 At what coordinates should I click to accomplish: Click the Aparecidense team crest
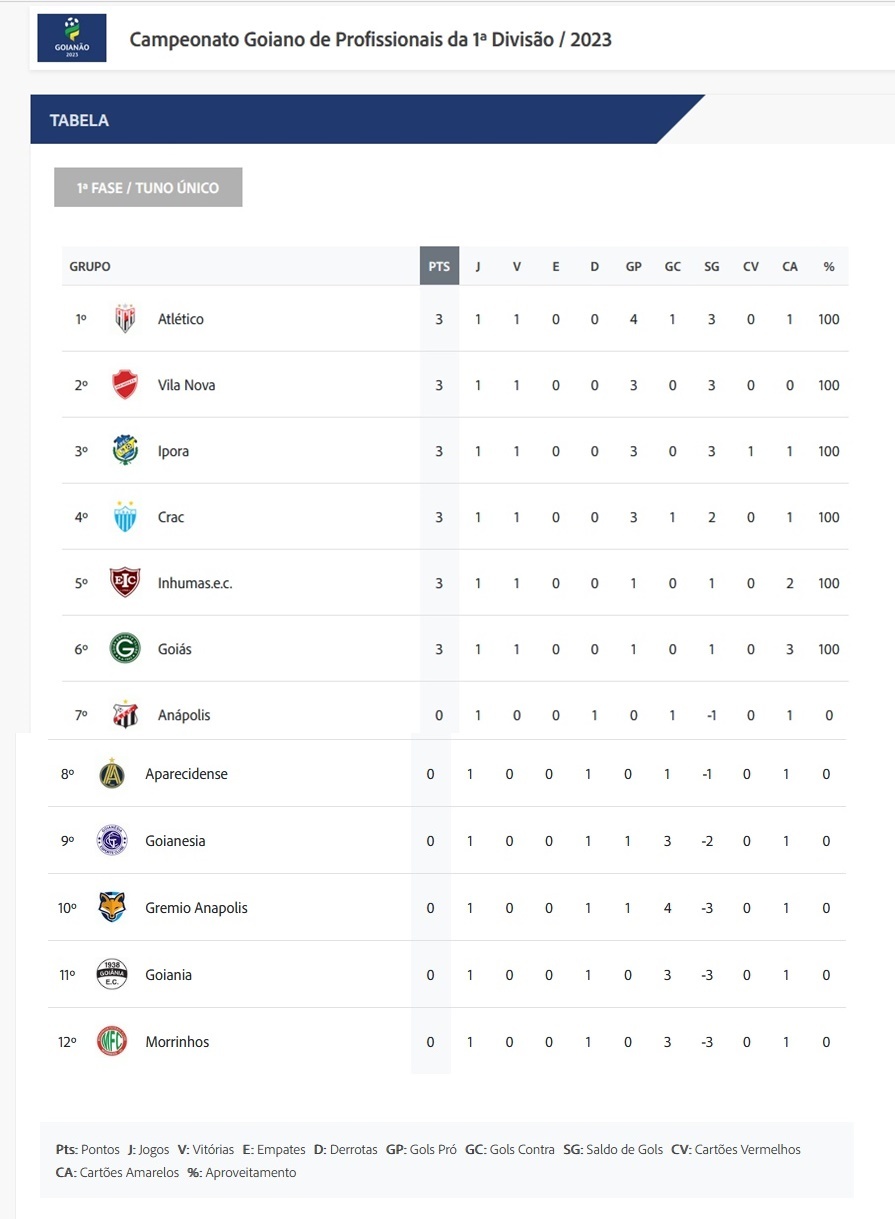click(112, 774)
